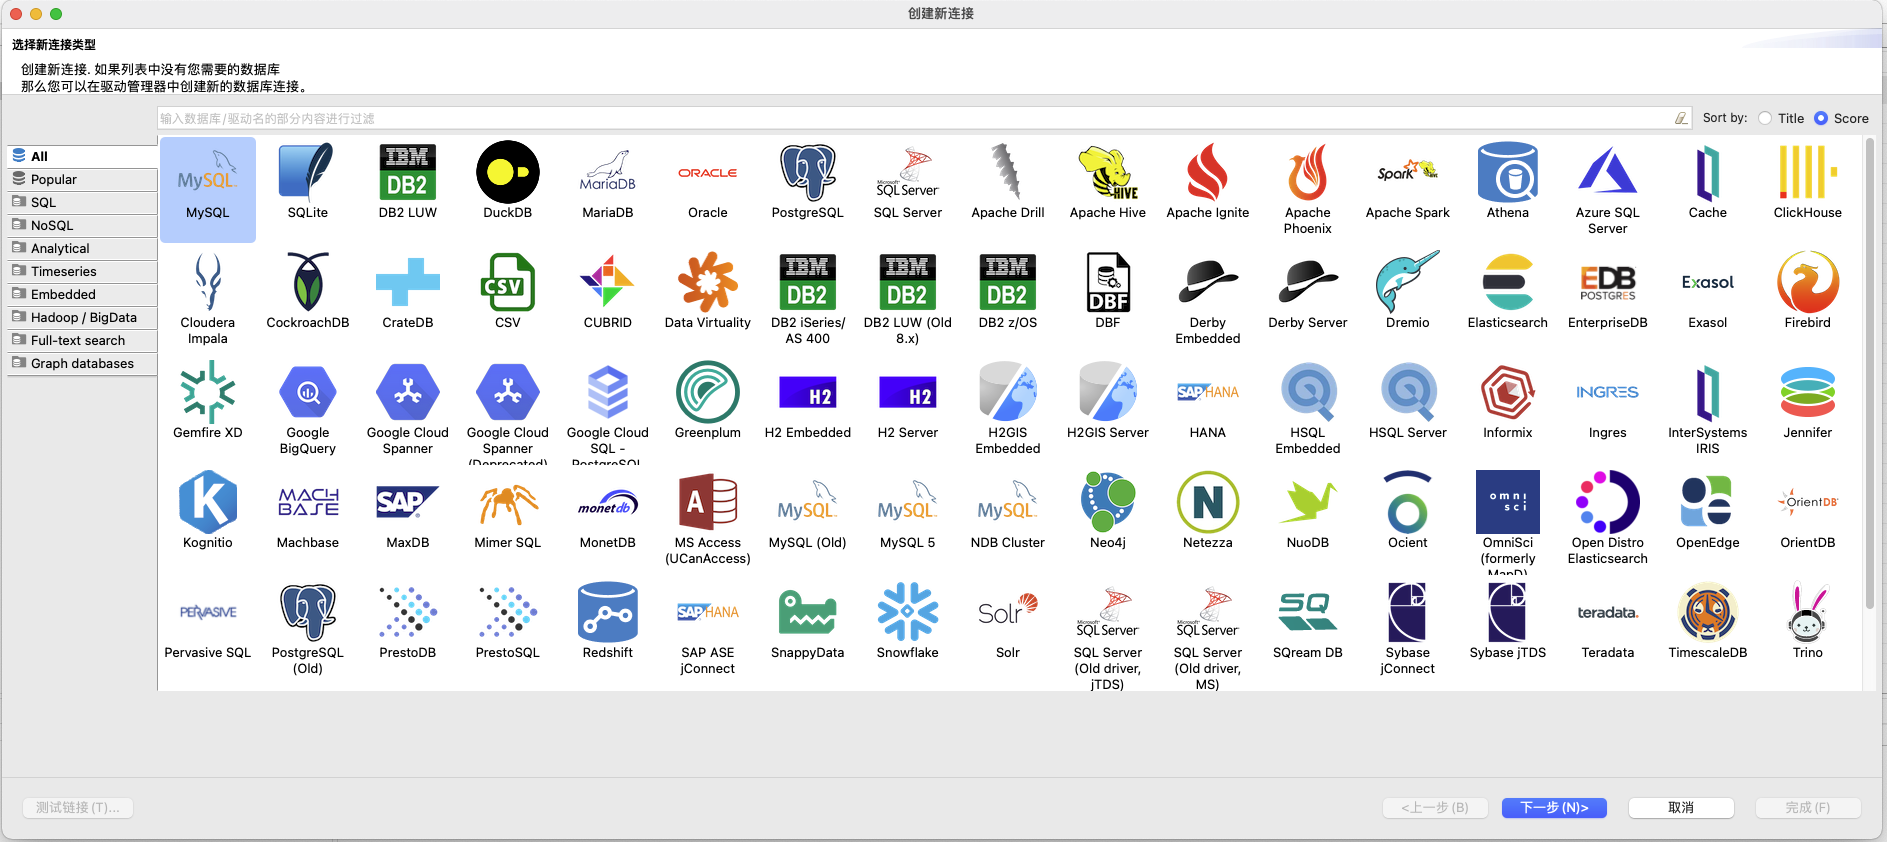Choose the CockroachDB icon

coord(308,283)
